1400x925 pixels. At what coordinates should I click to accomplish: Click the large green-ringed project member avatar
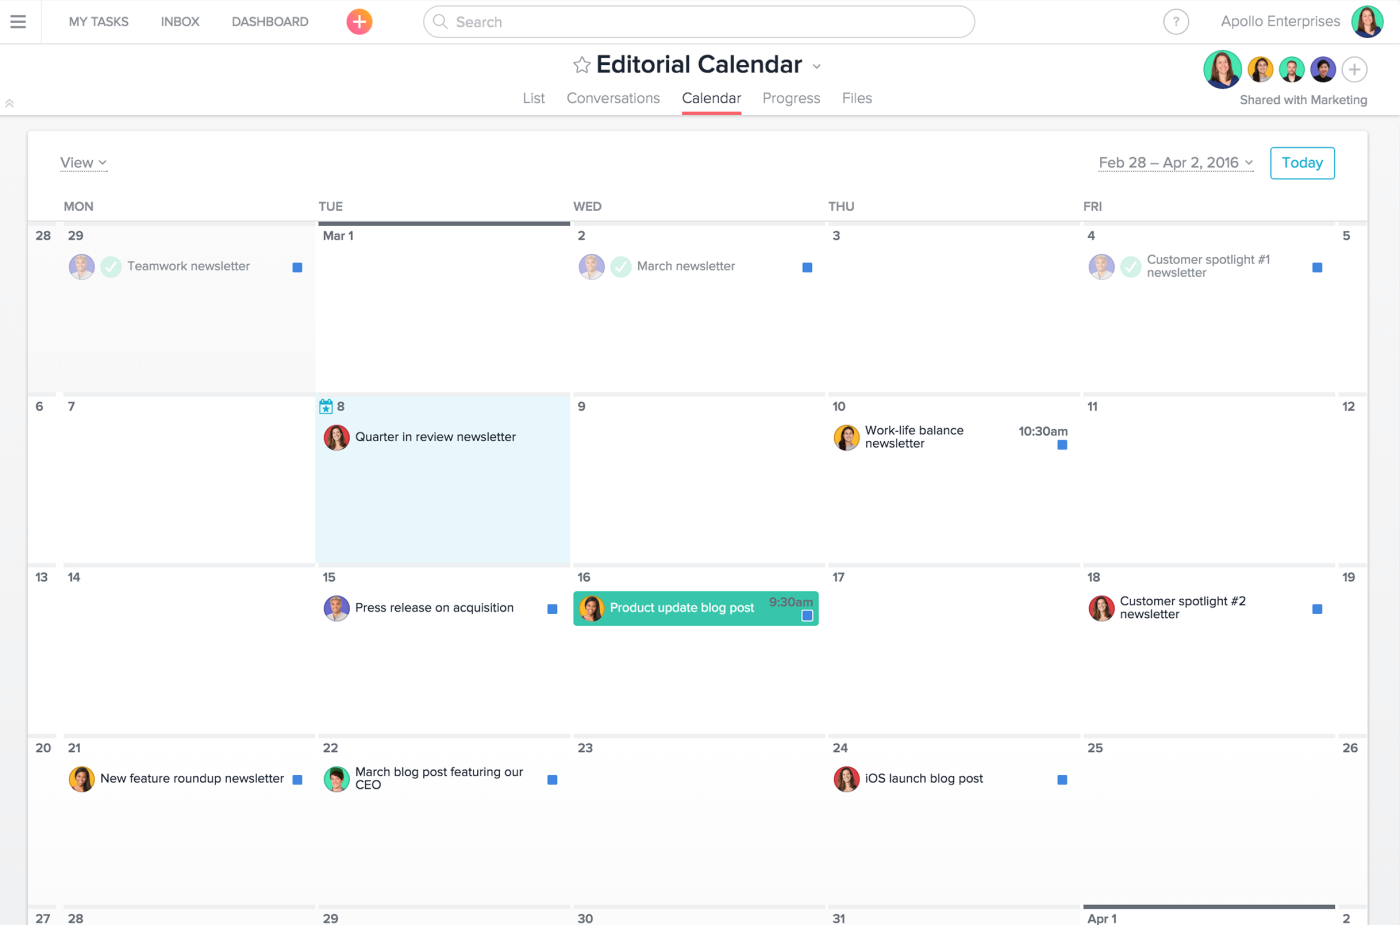click(1222, 69)
